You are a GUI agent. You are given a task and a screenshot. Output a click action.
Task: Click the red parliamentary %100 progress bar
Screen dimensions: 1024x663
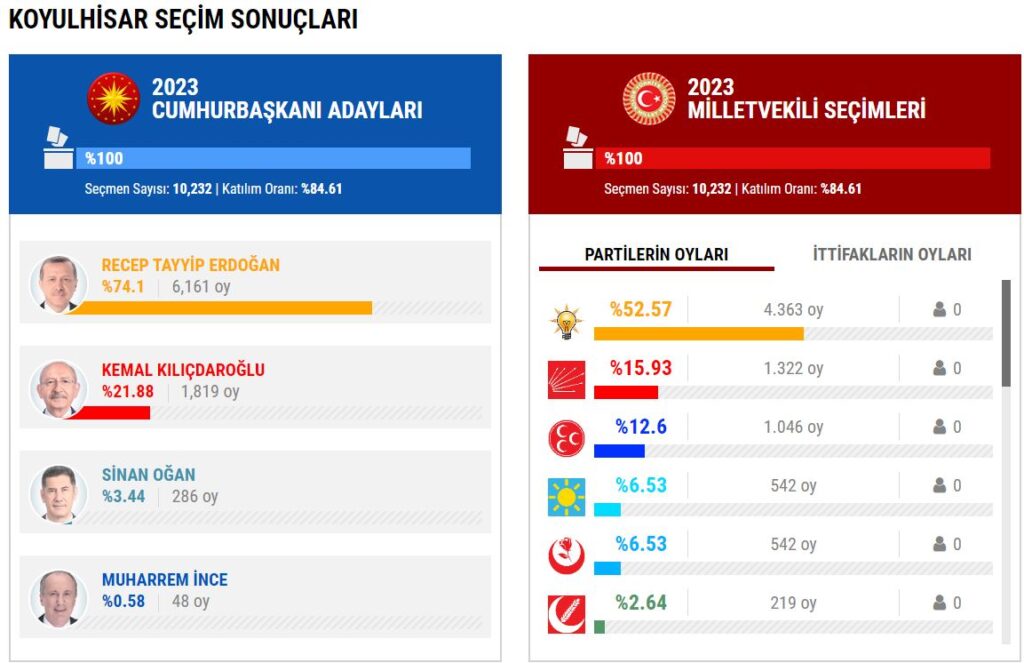(x=793, y=158)
